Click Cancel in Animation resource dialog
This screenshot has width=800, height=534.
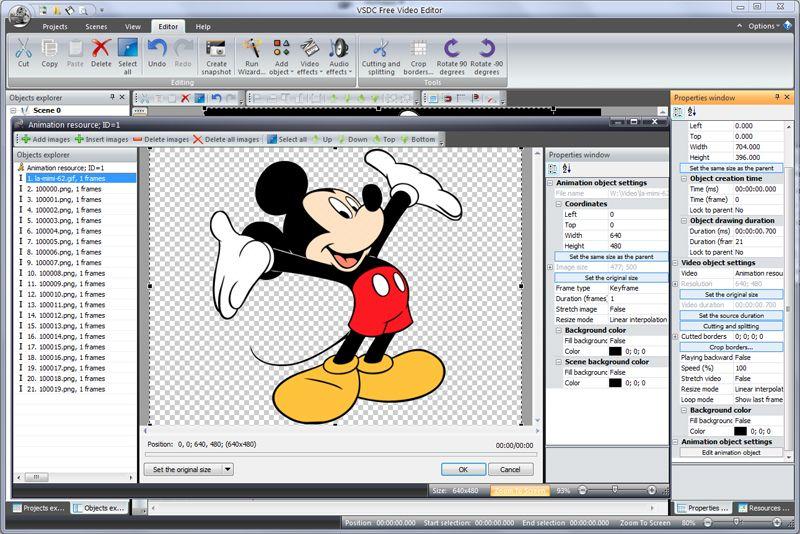510,469
